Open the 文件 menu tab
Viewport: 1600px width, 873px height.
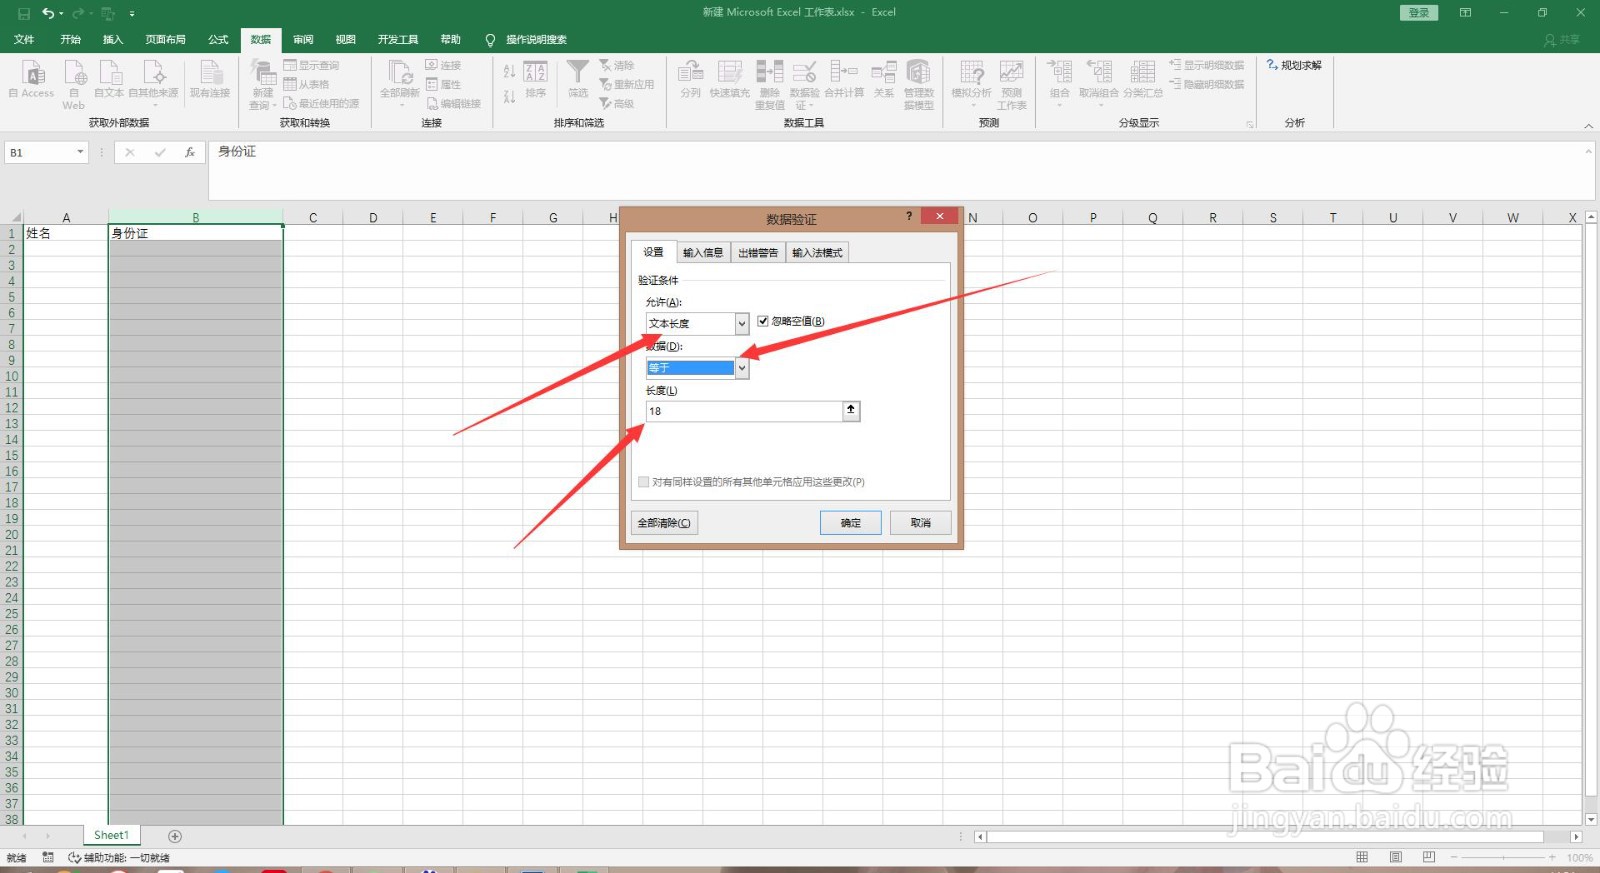point(24,39)
